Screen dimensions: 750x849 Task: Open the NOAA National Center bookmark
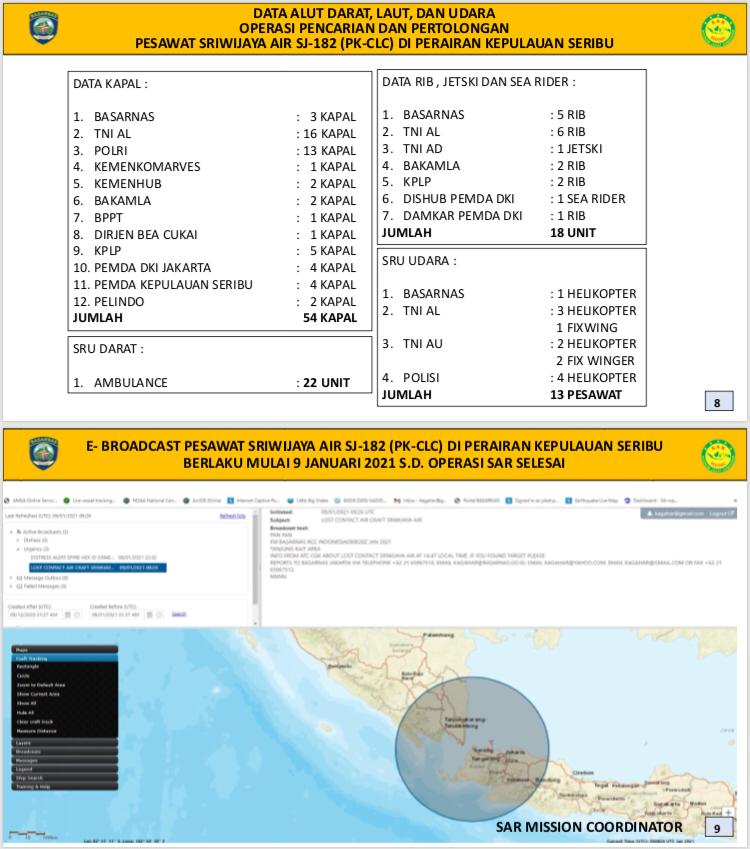pyautogui.click(x=150, y=500)
